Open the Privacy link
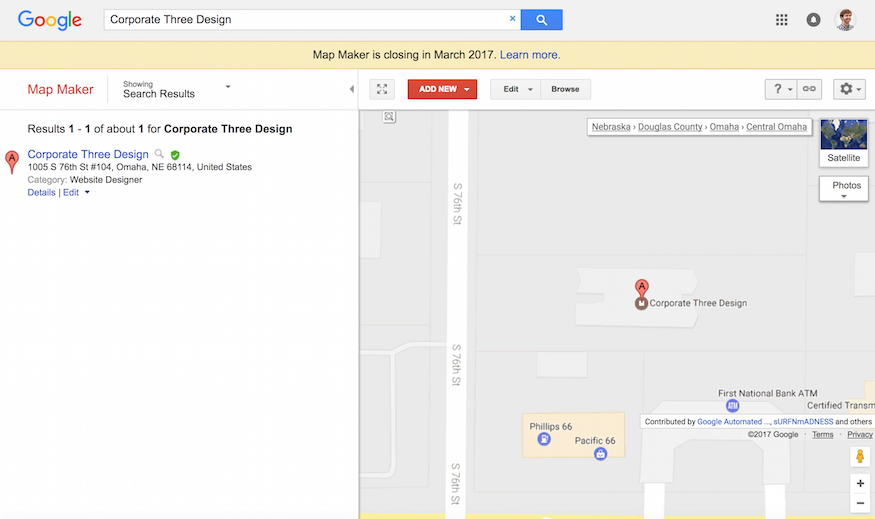This screenshot has width=875, height=519. pos(860,435)
